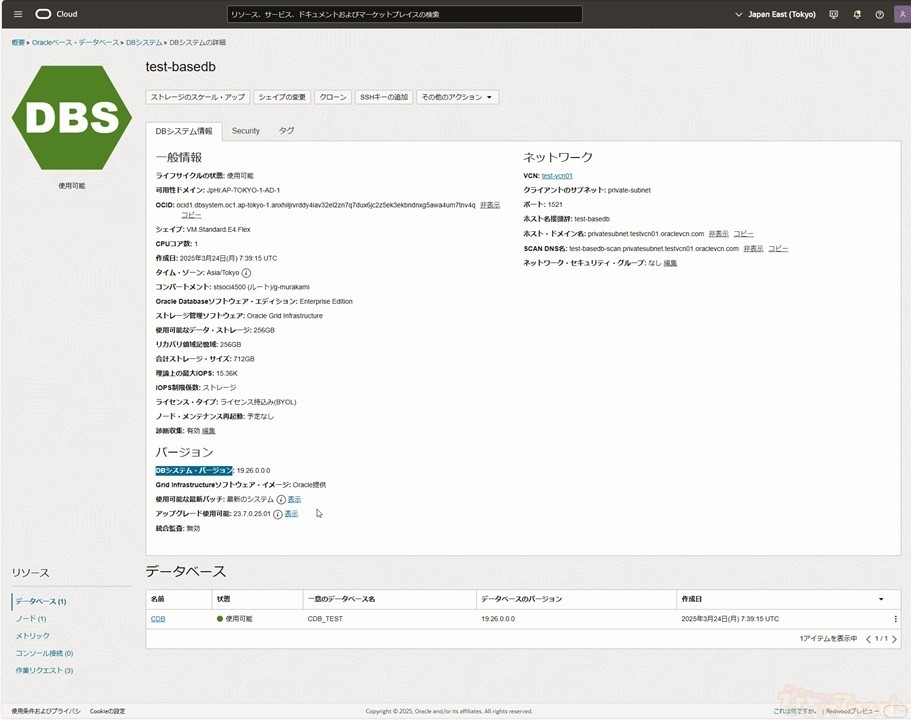Open the Oracleベース・データベース breadcrumb

(76, 42)
